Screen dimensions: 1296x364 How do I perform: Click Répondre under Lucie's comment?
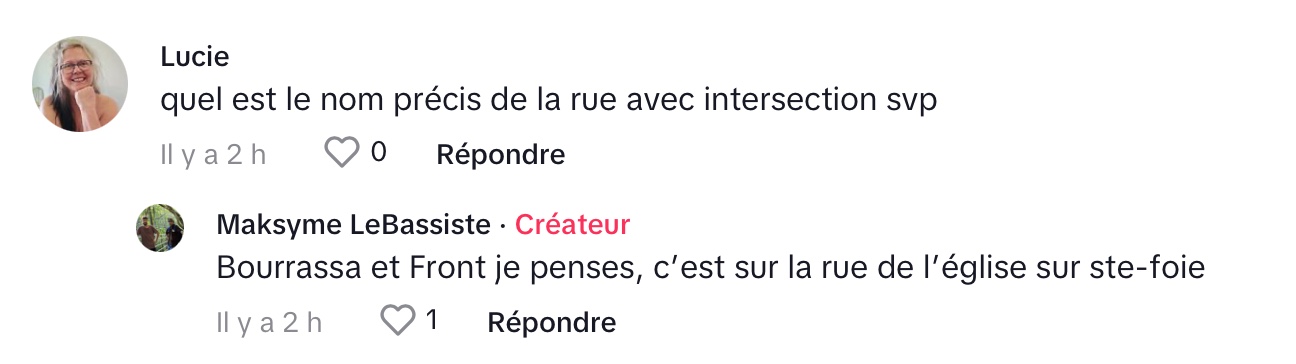click(501, 154)
